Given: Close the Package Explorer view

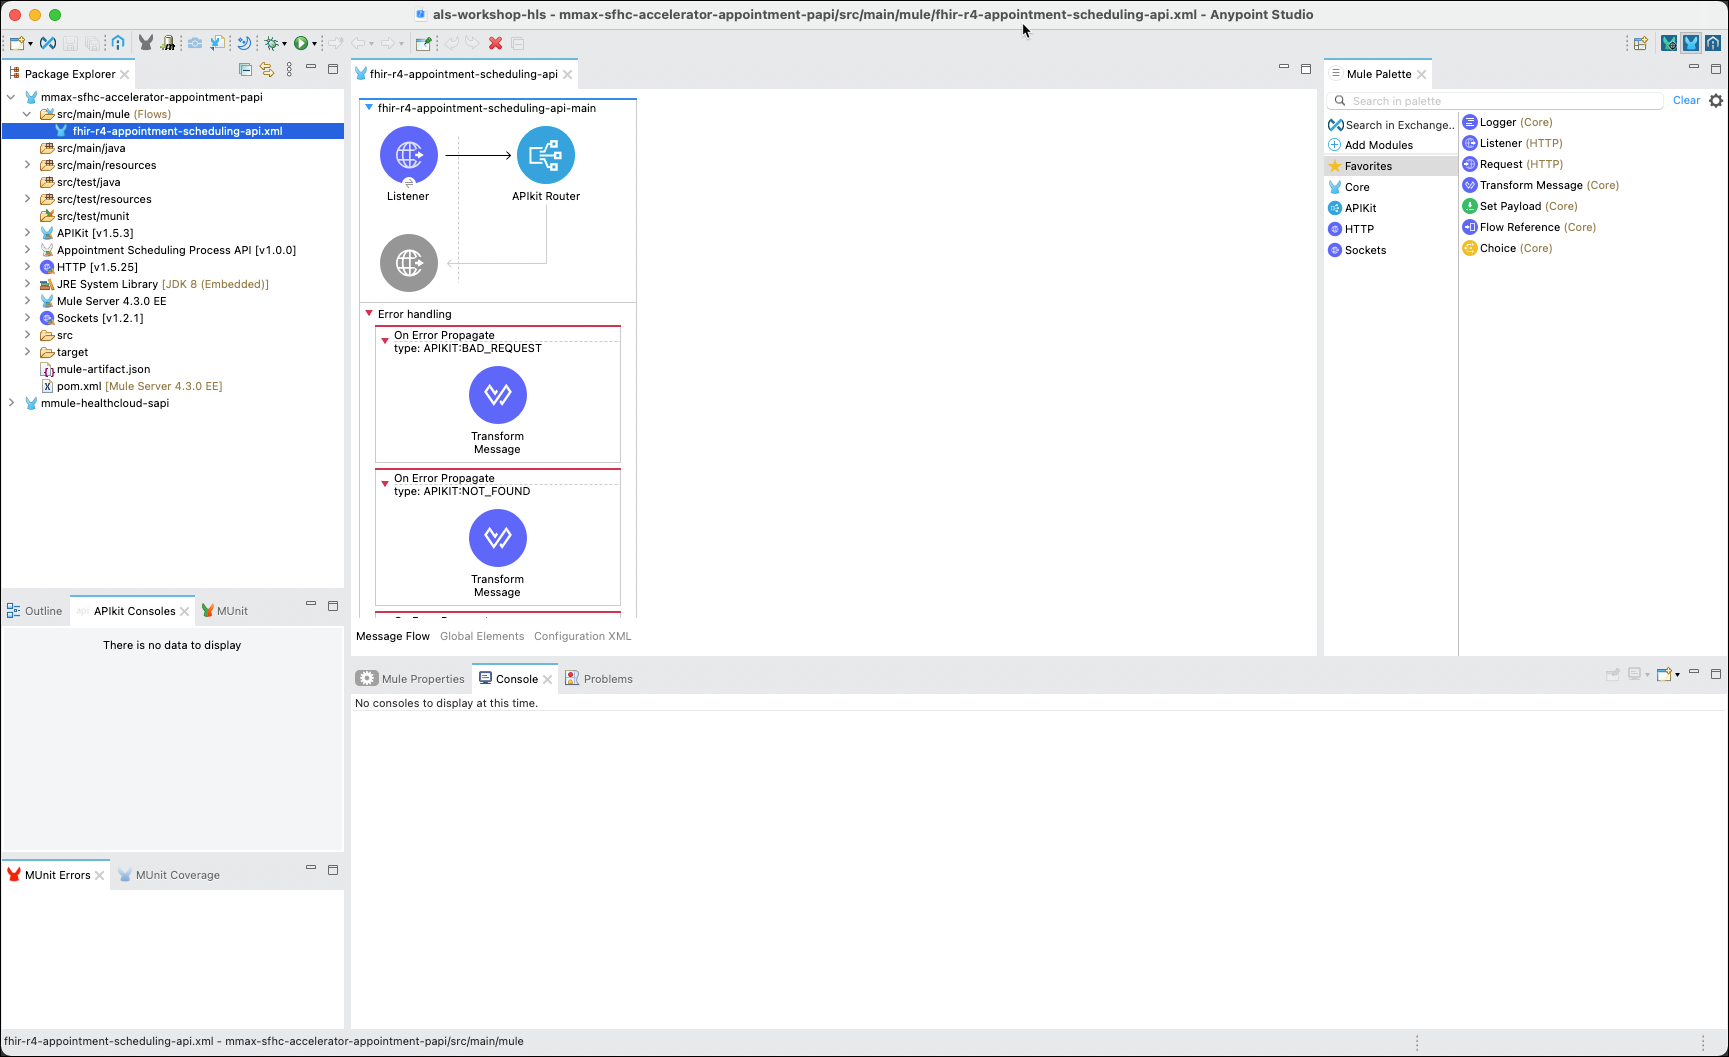Looking at the screenshot, I should [125, 74].
